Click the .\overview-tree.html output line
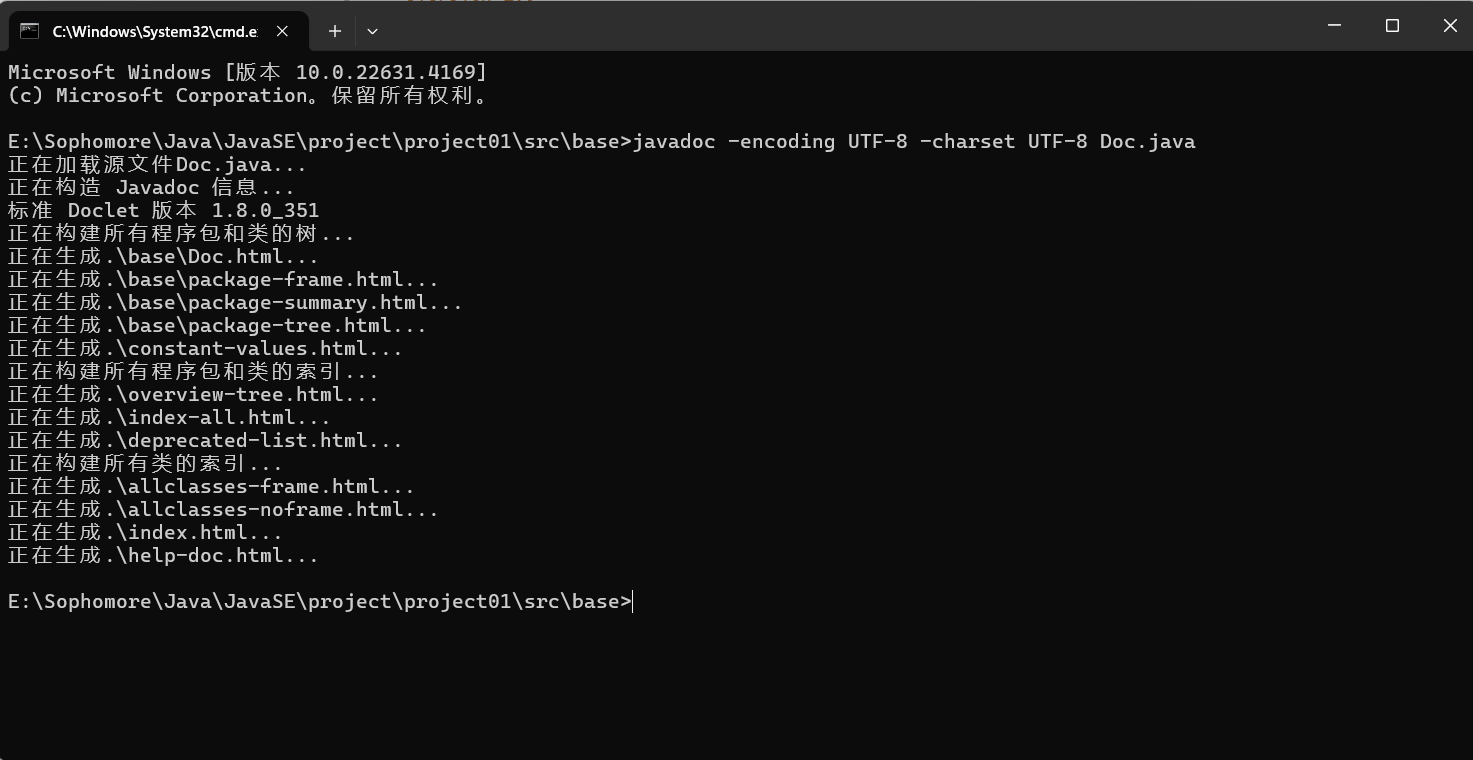The width and height of the screenshot is (1473, 760). click(x=193, y=394)
